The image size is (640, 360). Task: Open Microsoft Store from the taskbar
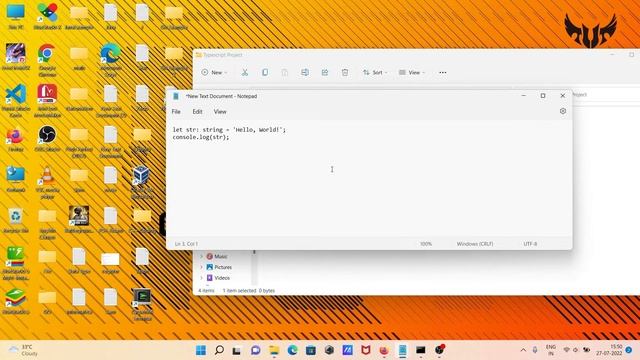[311, 350]
